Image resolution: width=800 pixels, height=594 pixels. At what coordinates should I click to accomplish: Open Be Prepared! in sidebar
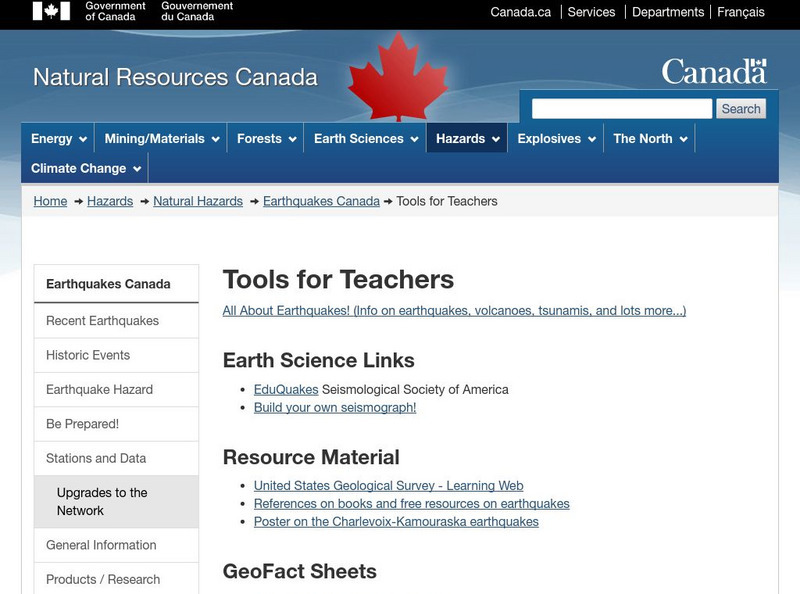[x=116, y=424]
